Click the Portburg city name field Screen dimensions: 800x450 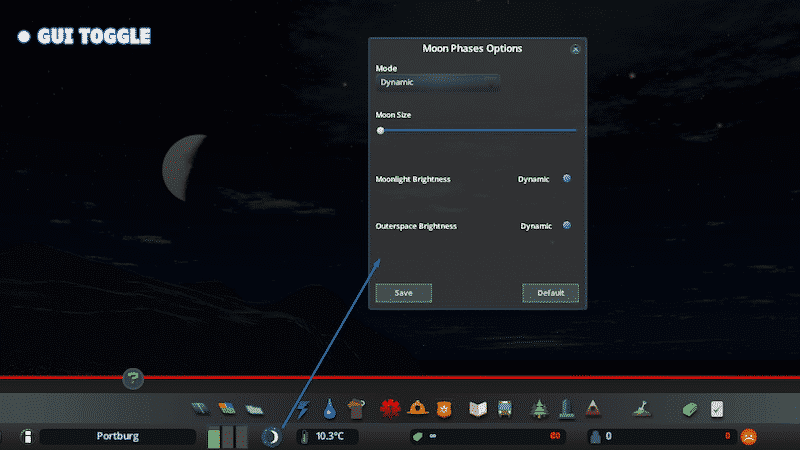[117, 437]
